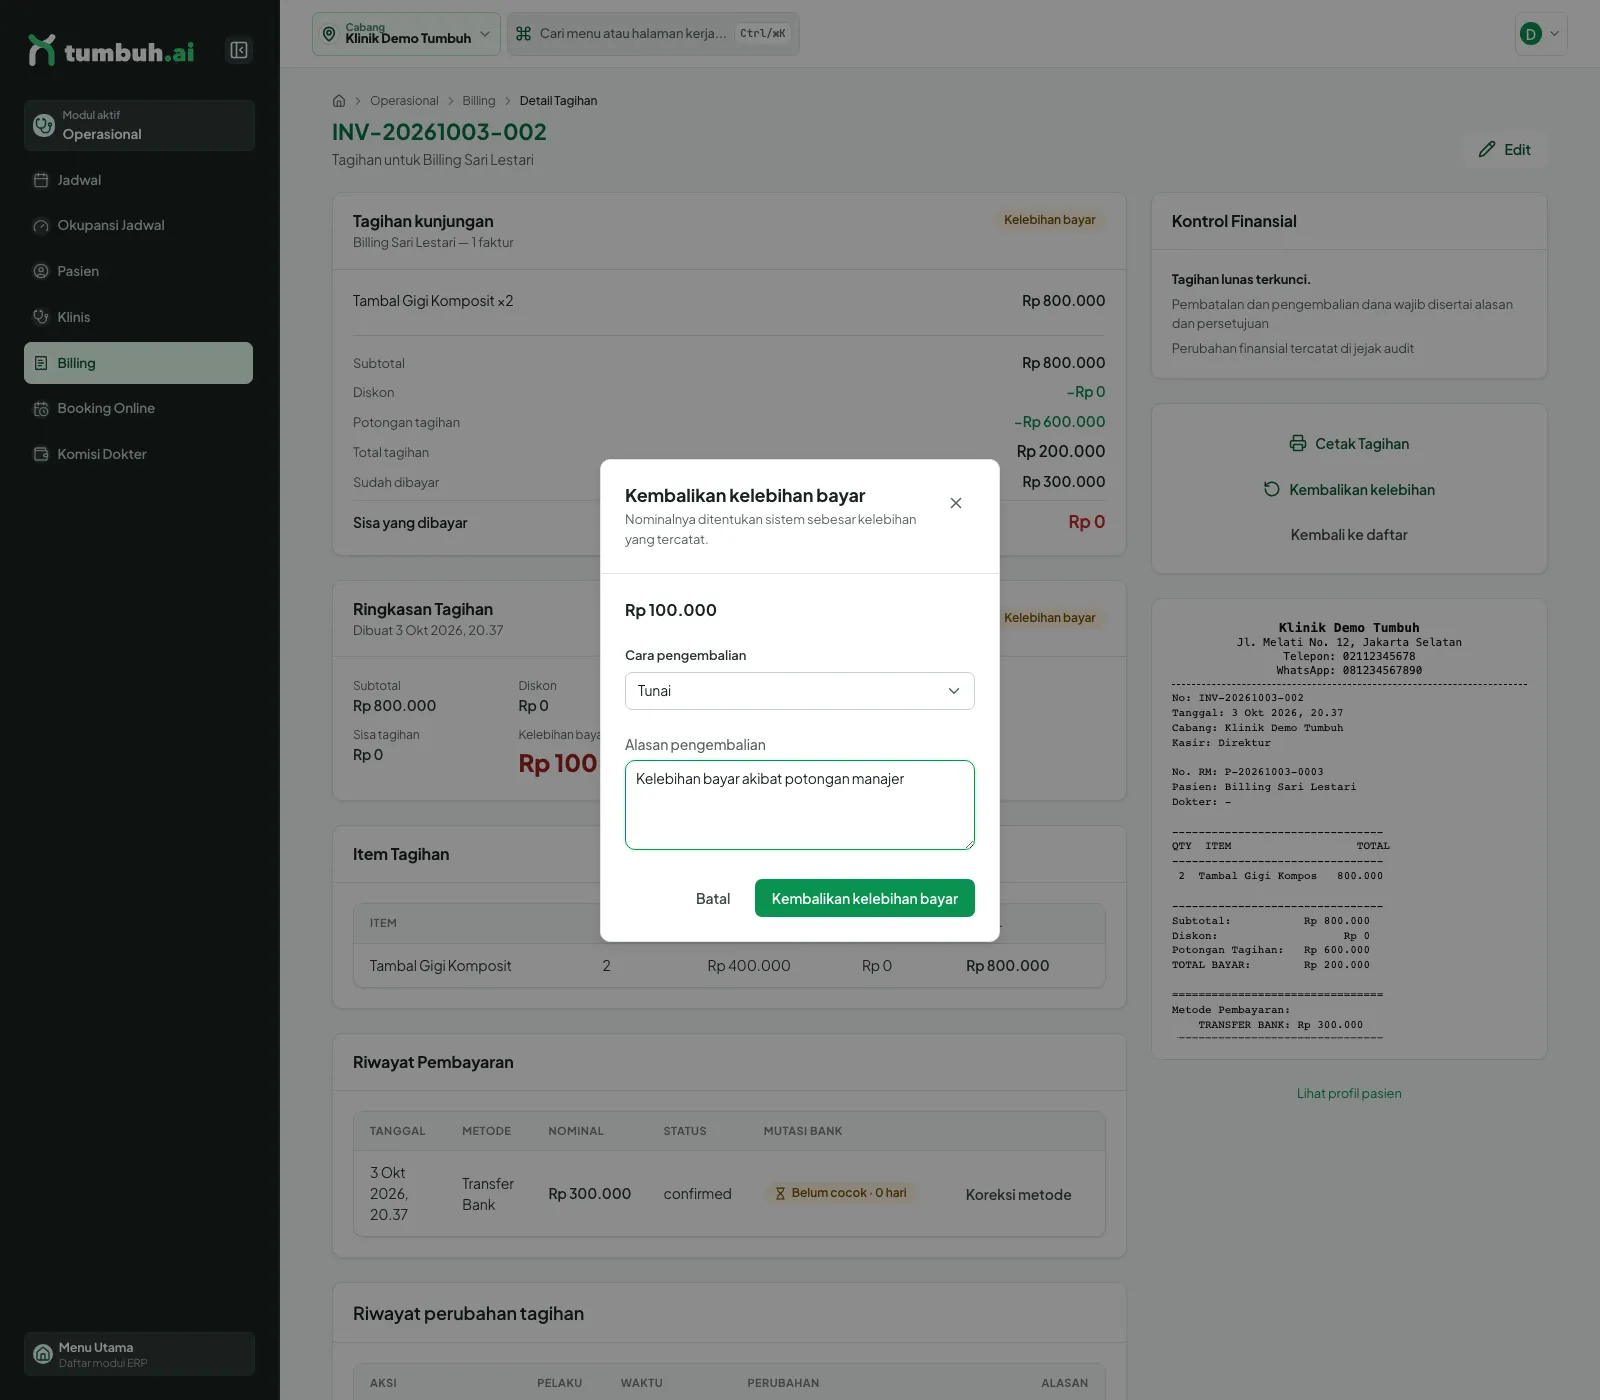Click the home breadcrumb icon
This screenshot has height=1400, width=1600.
coord(339,101)
